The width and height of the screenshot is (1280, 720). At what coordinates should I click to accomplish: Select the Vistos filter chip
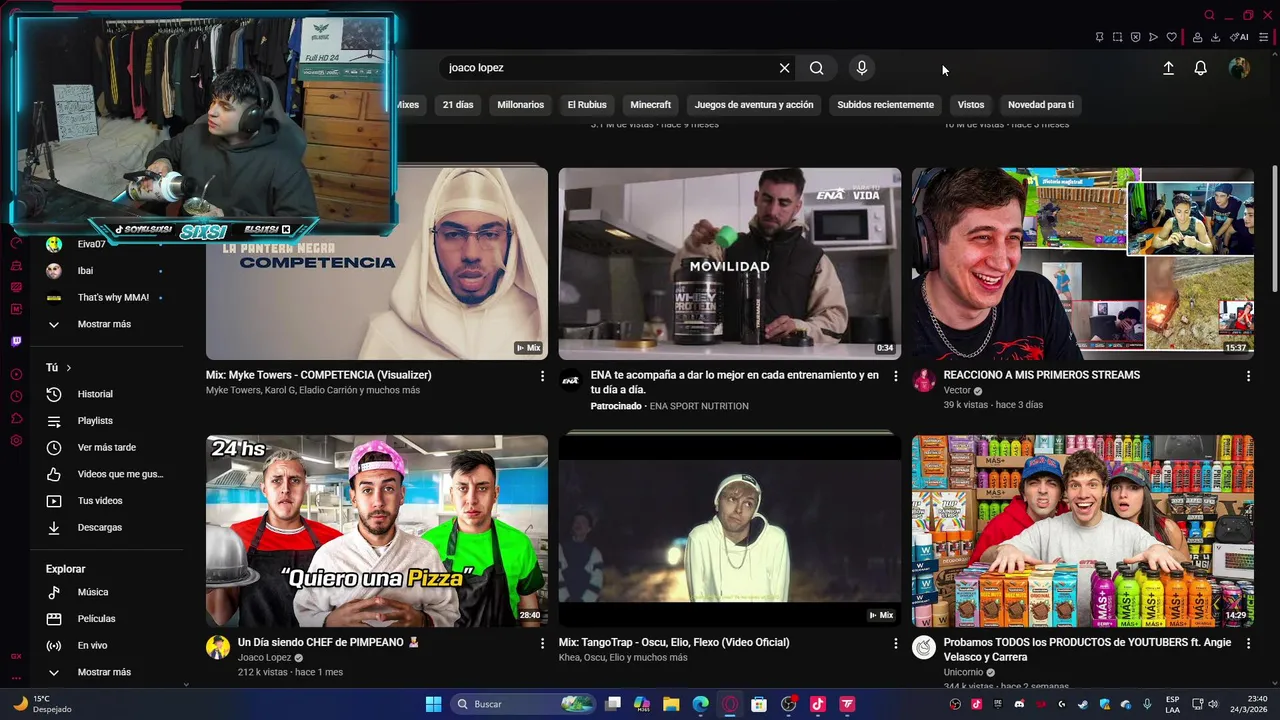971,105
